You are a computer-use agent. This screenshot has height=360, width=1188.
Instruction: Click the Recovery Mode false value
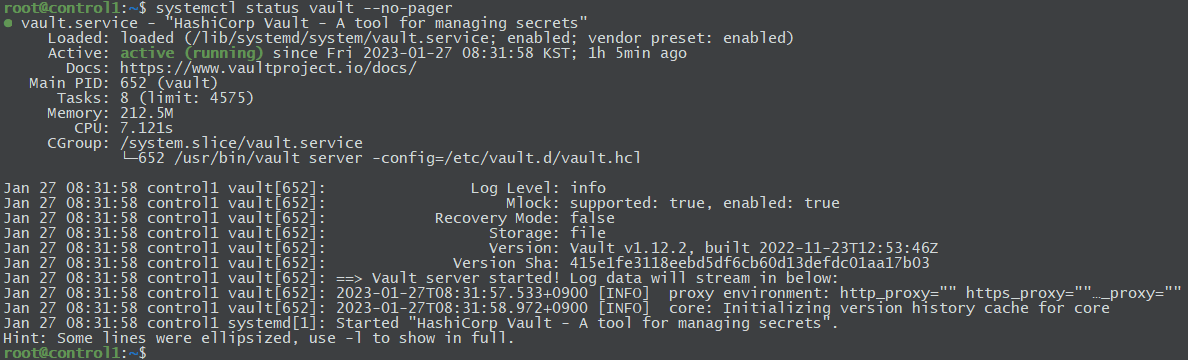click(x=592, y=218)
